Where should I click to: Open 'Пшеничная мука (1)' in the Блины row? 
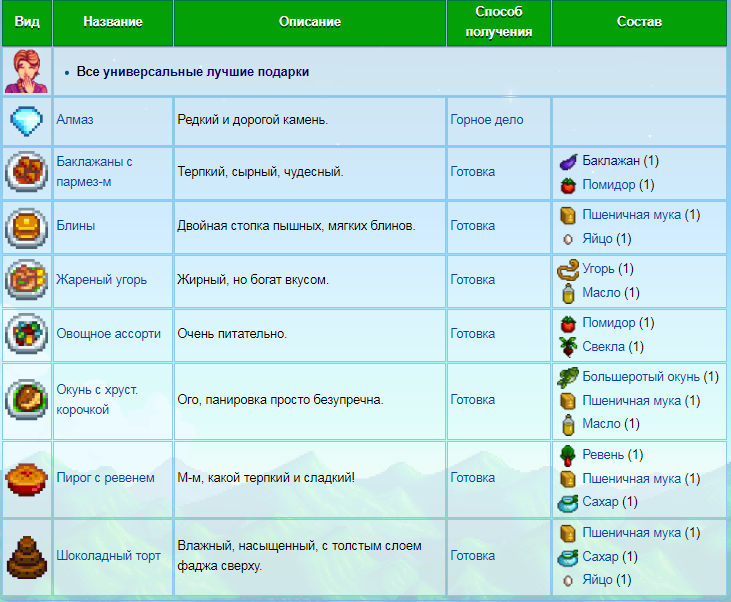(x=641, y=215)
